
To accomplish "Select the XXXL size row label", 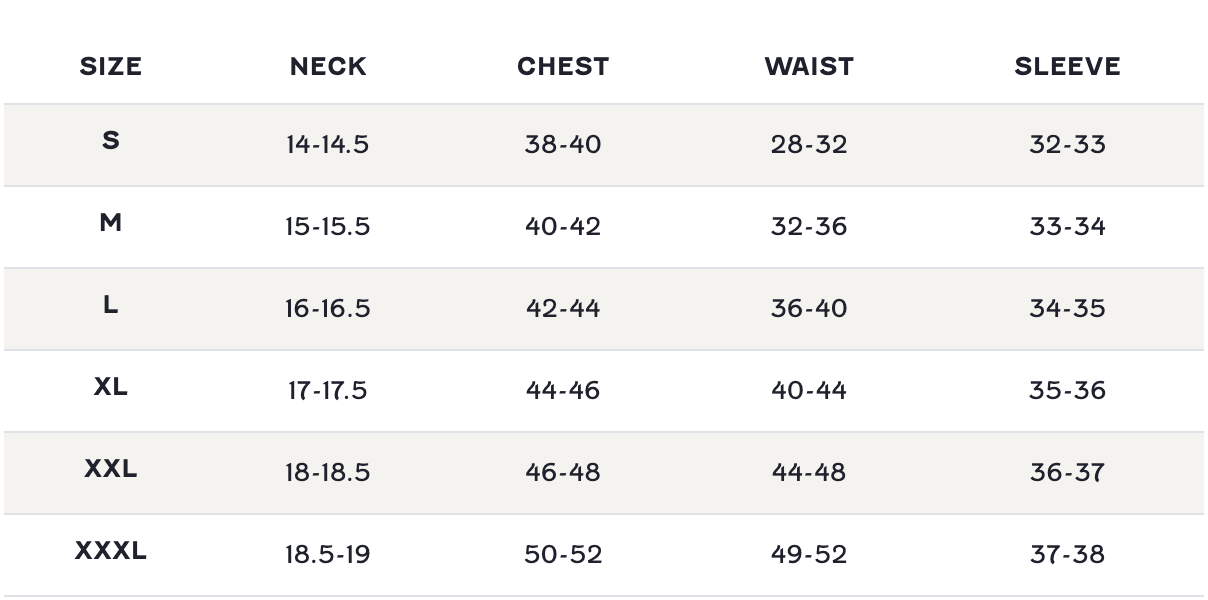I will pos(111,551).
